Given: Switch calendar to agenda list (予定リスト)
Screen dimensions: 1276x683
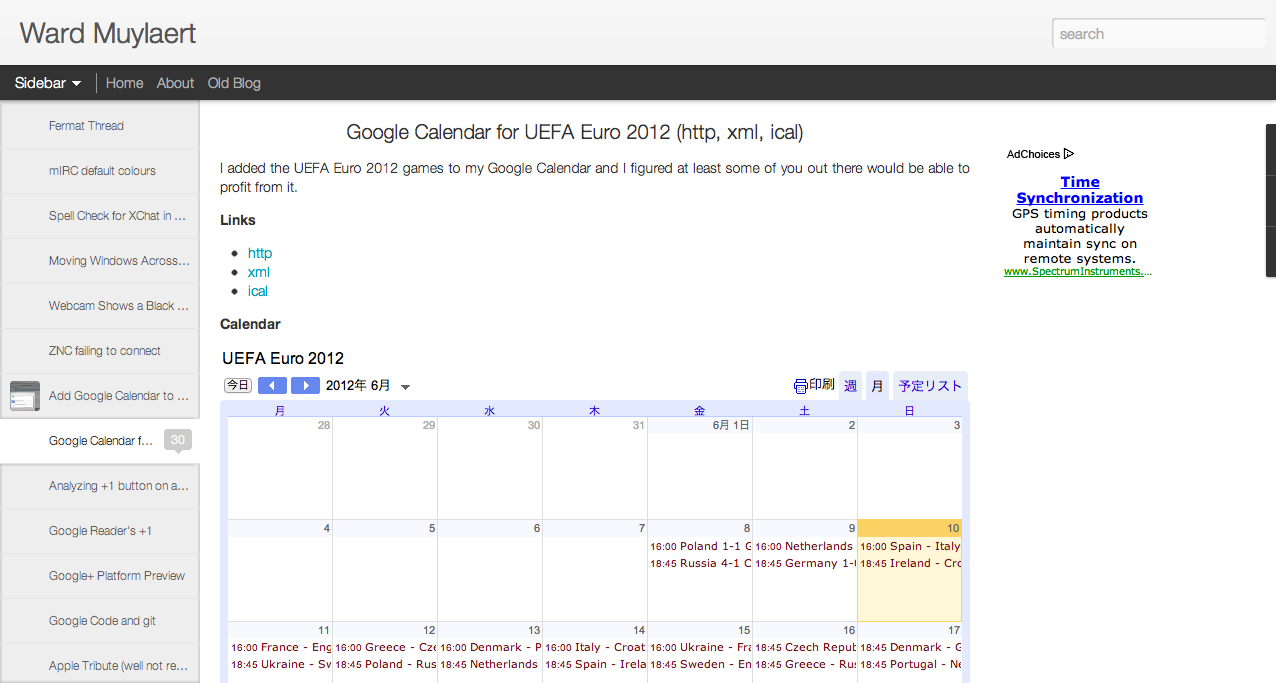Looking at the screenshot, I should coord(930,386).
